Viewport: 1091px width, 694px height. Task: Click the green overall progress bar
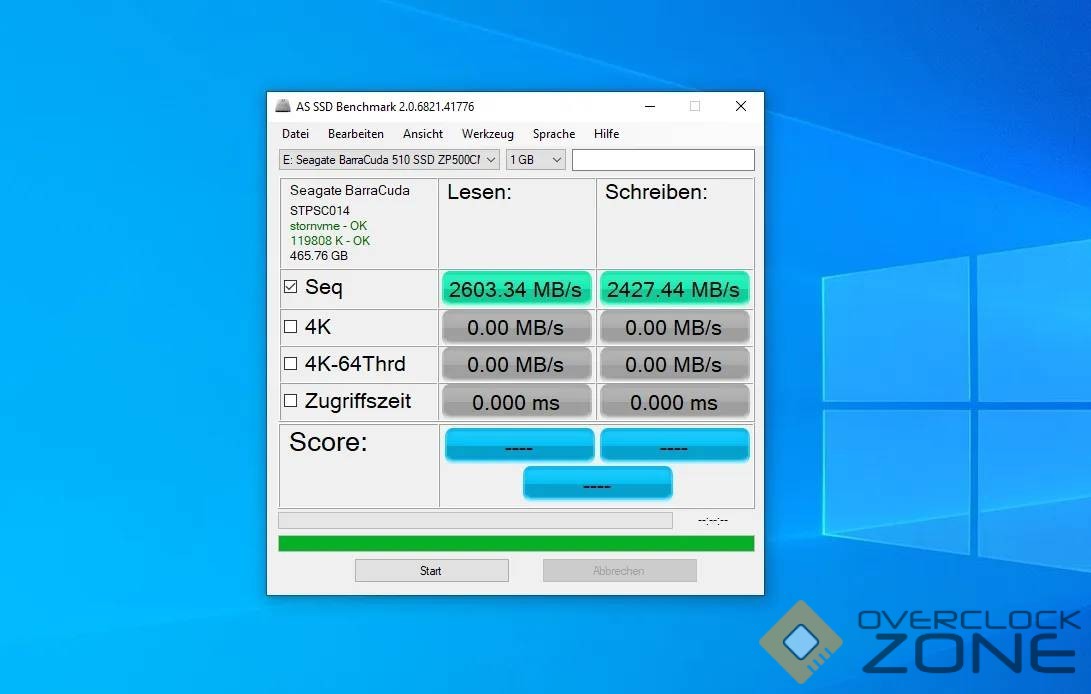[516, 543]
